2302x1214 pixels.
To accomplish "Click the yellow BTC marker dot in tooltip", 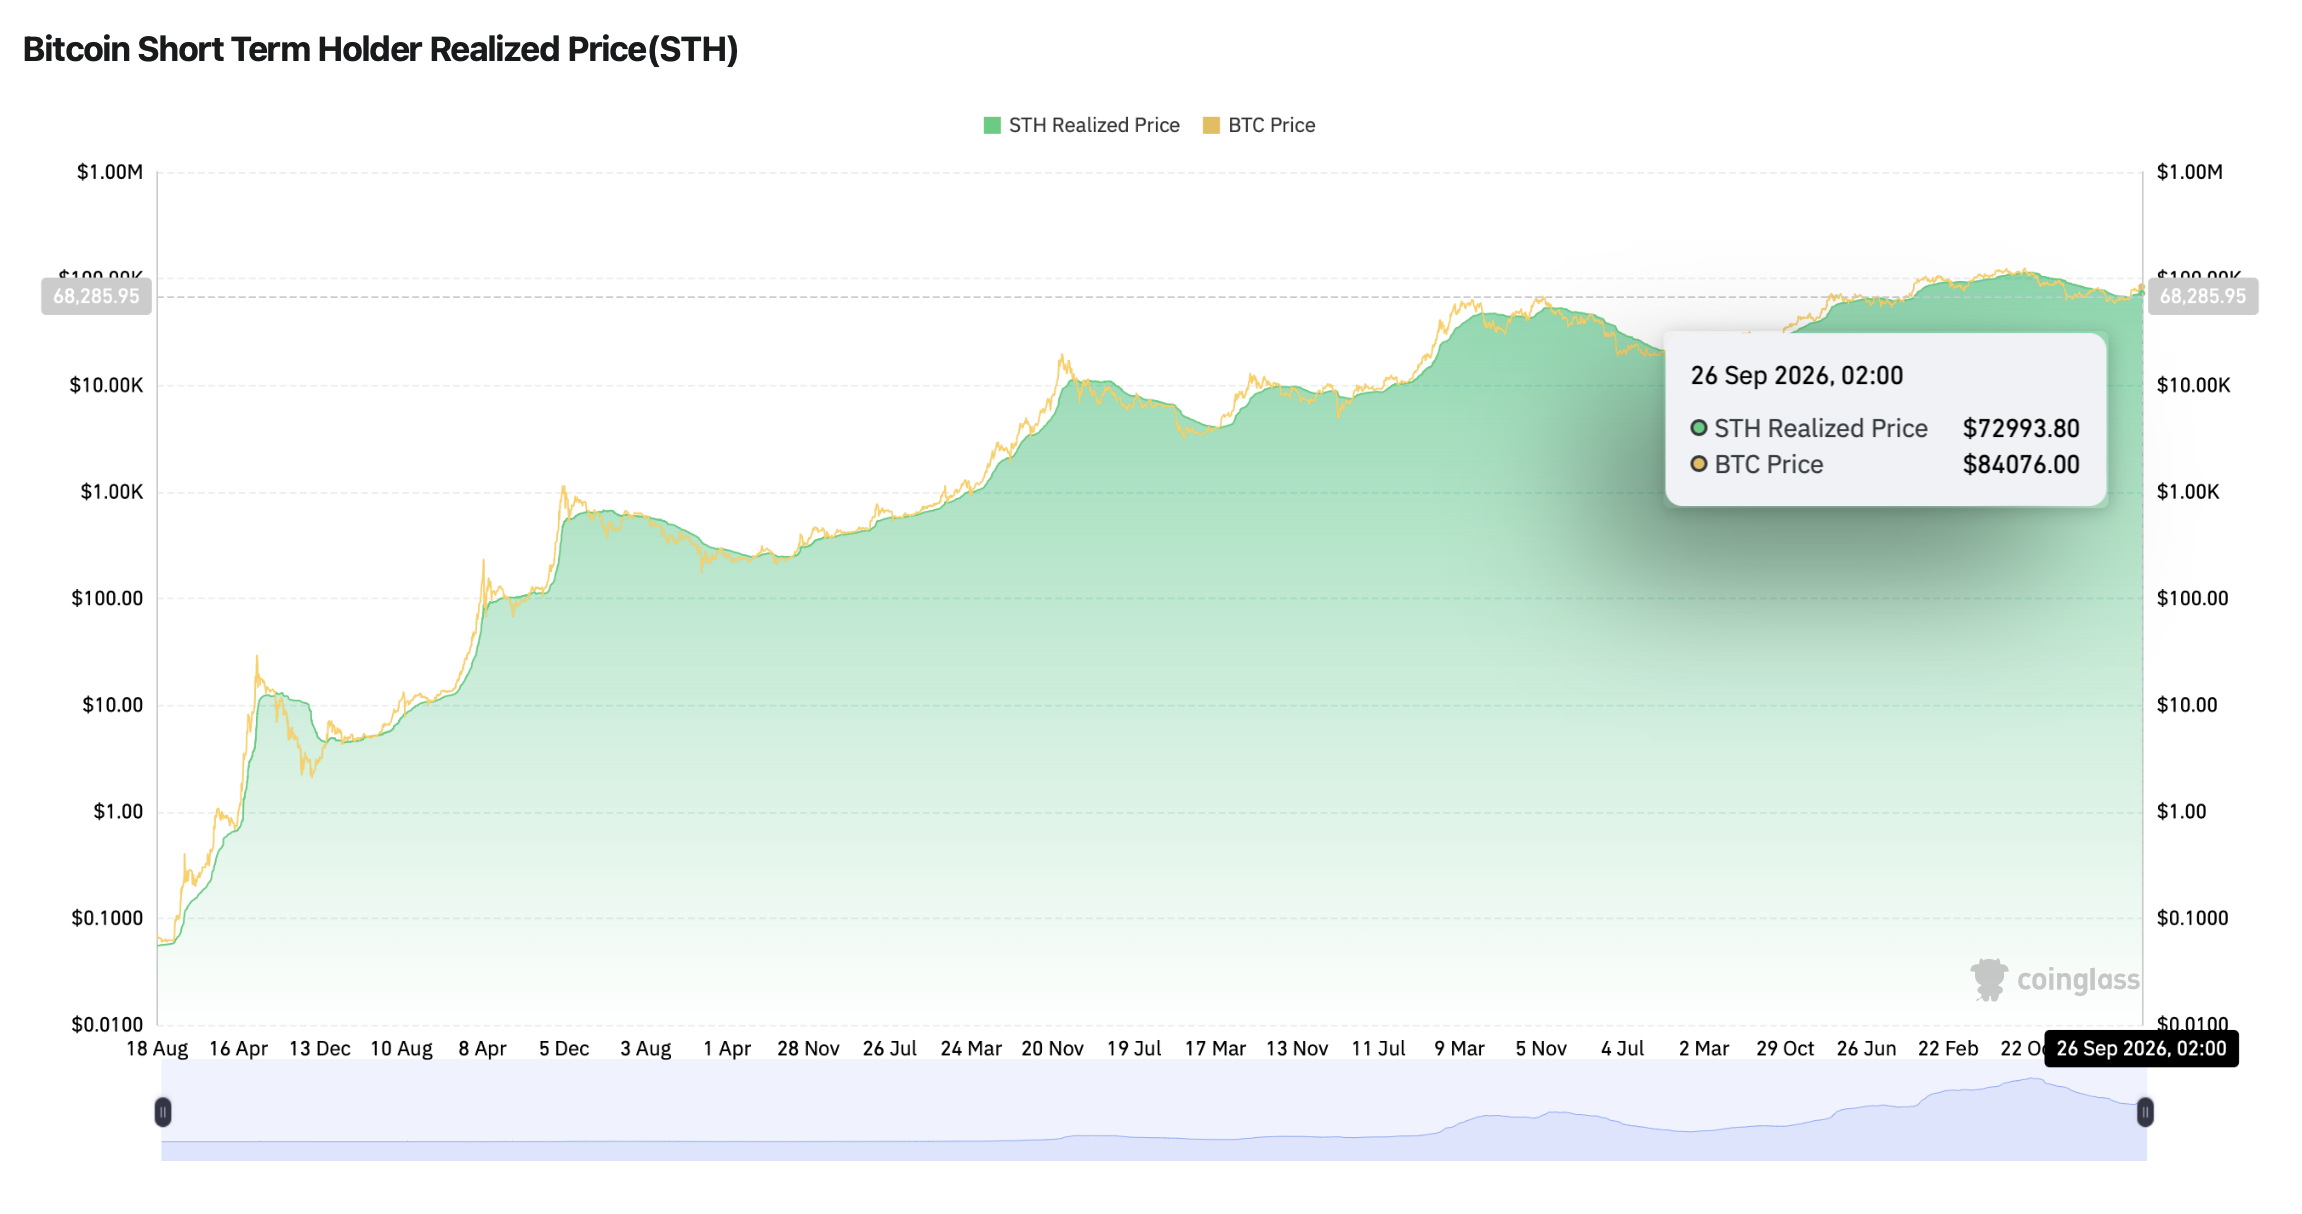I will pos(1698,464).
